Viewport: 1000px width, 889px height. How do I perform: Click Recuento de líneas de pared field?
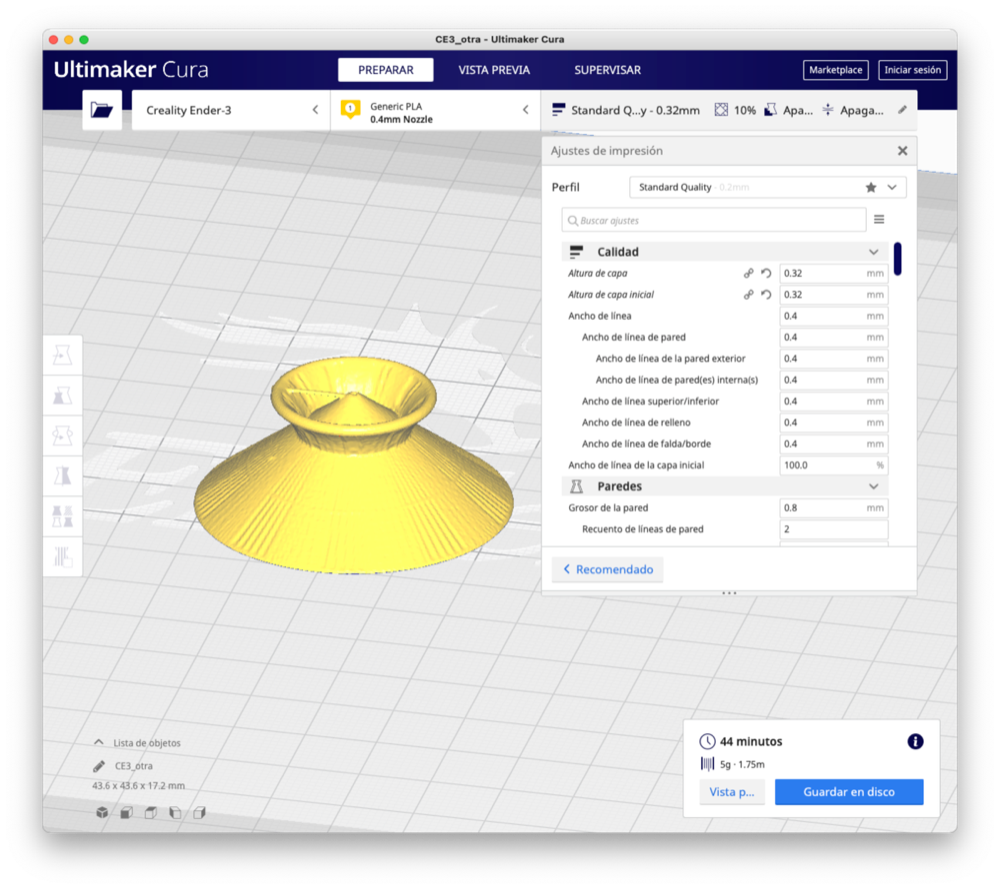(x=834, y=529)
